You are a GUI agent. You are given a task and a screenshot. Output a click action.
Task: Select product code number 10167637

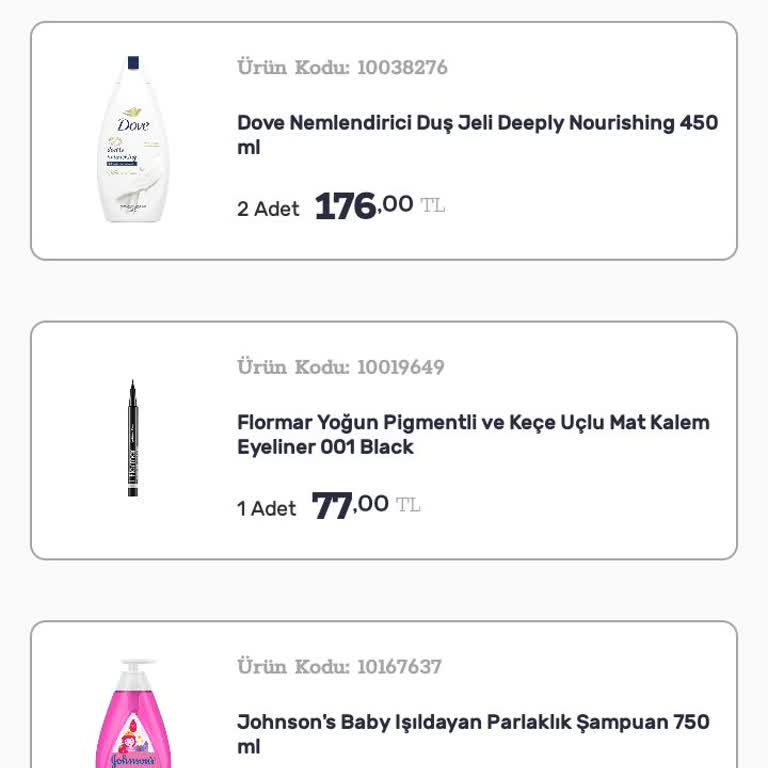point(399,667)
